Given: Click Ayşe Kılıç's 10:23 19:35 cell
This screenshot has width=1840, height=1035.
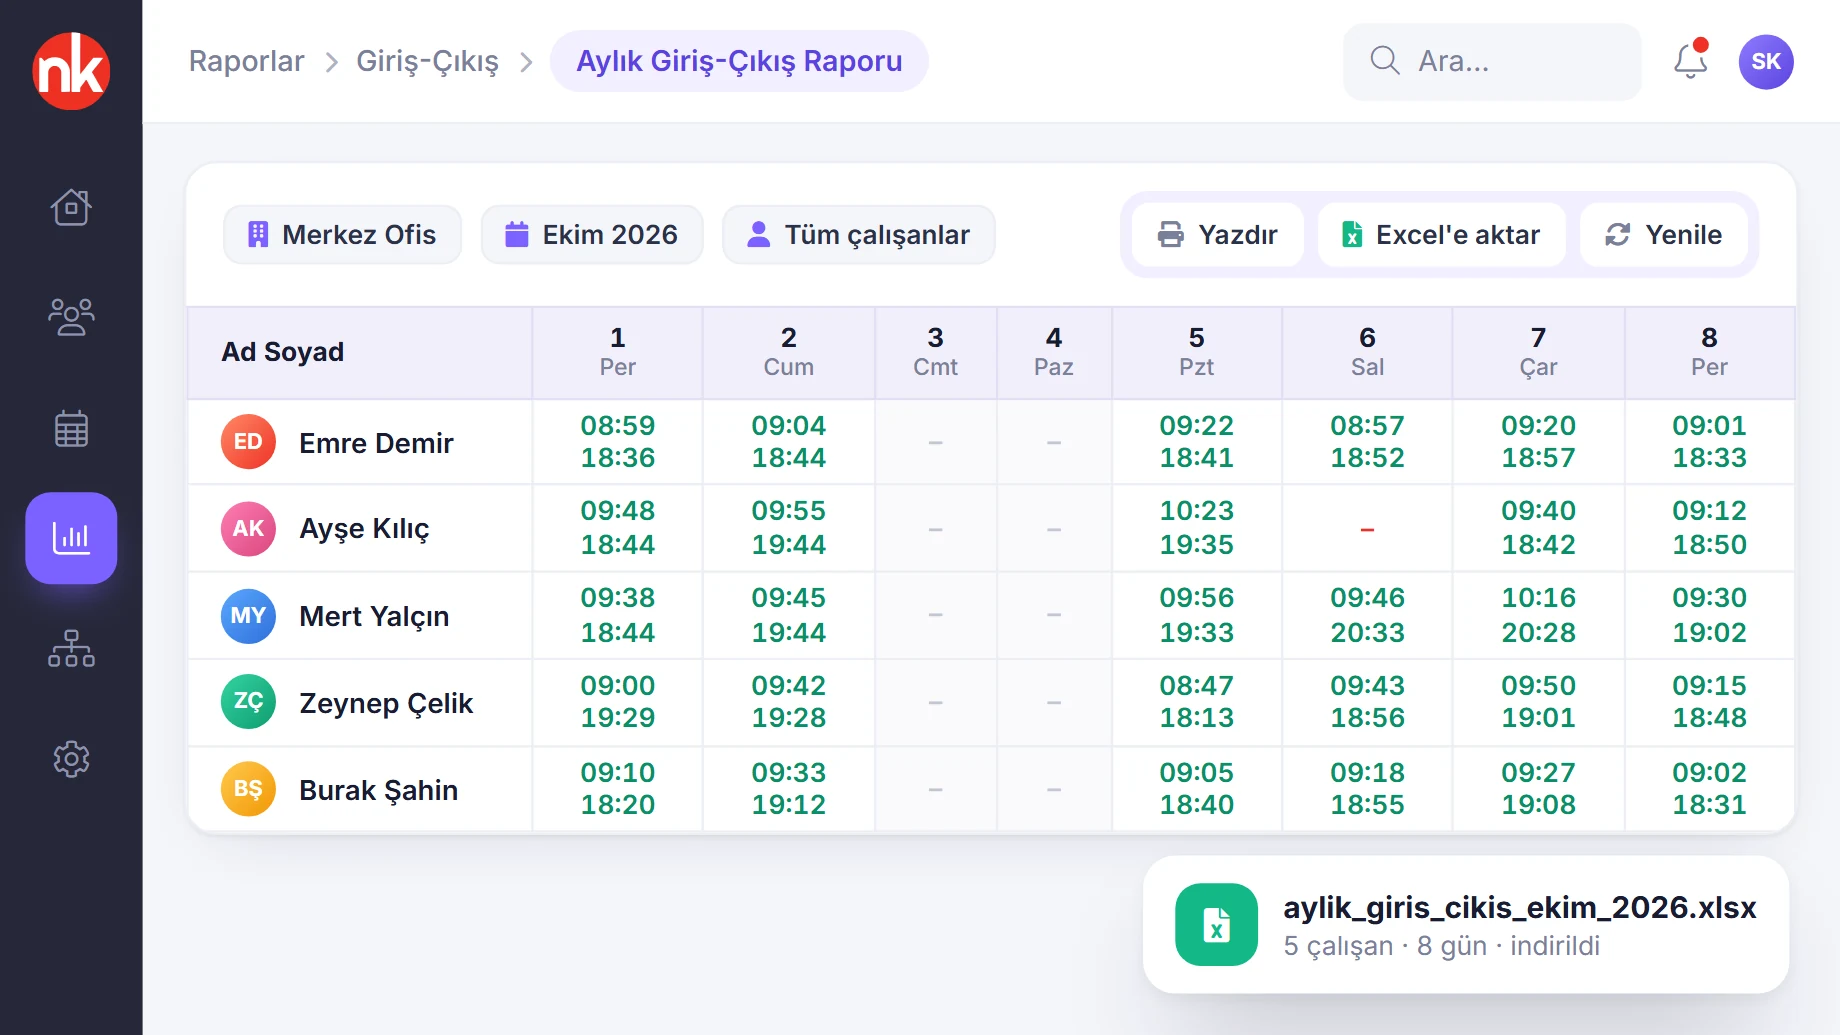Looking at the screenshot, I should point(1197,528).
